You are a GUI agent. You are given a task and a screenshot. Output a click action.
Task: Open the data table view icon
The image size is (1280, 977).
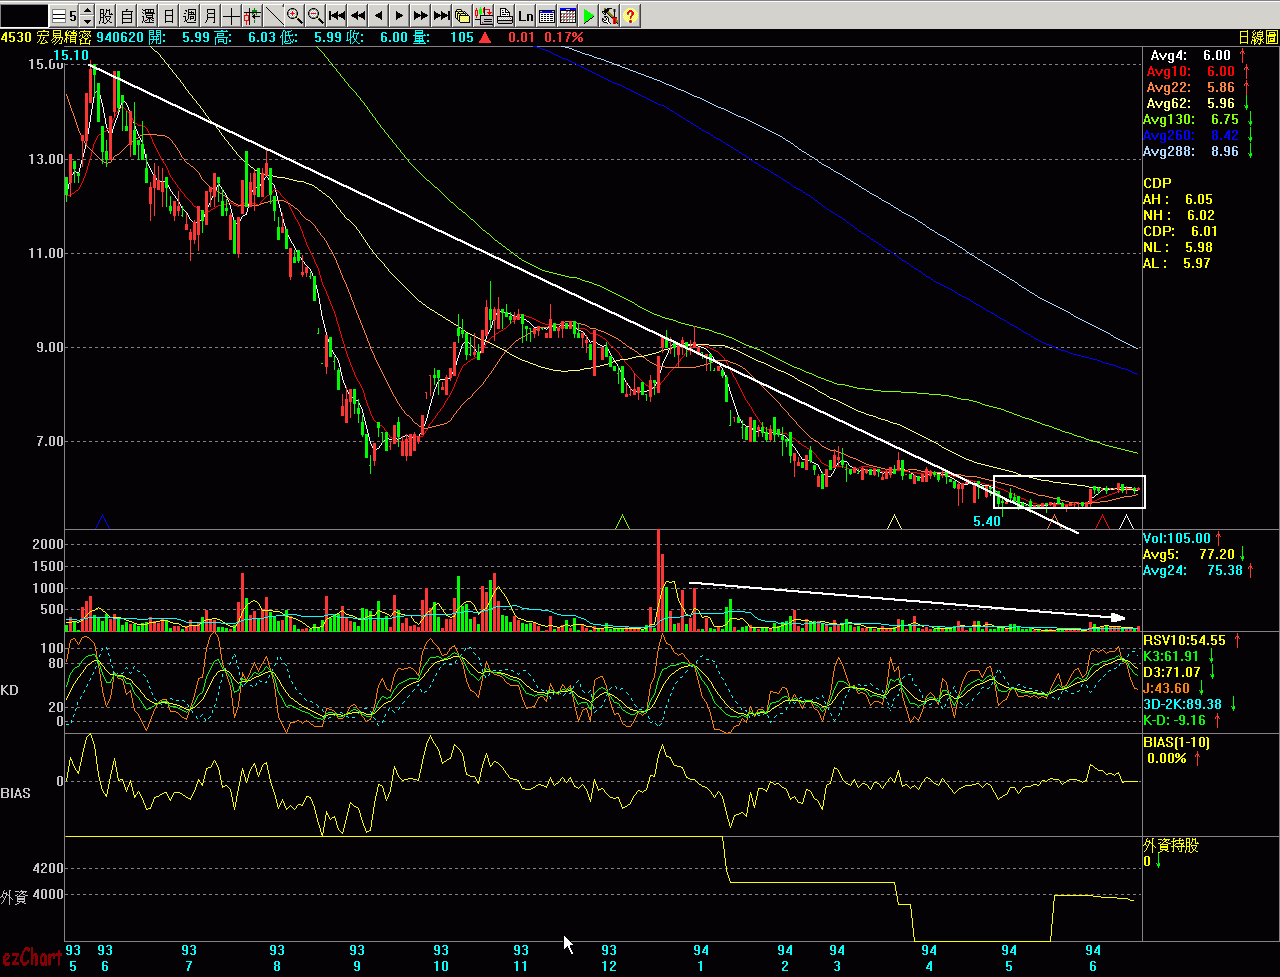[x=547, y=16]
